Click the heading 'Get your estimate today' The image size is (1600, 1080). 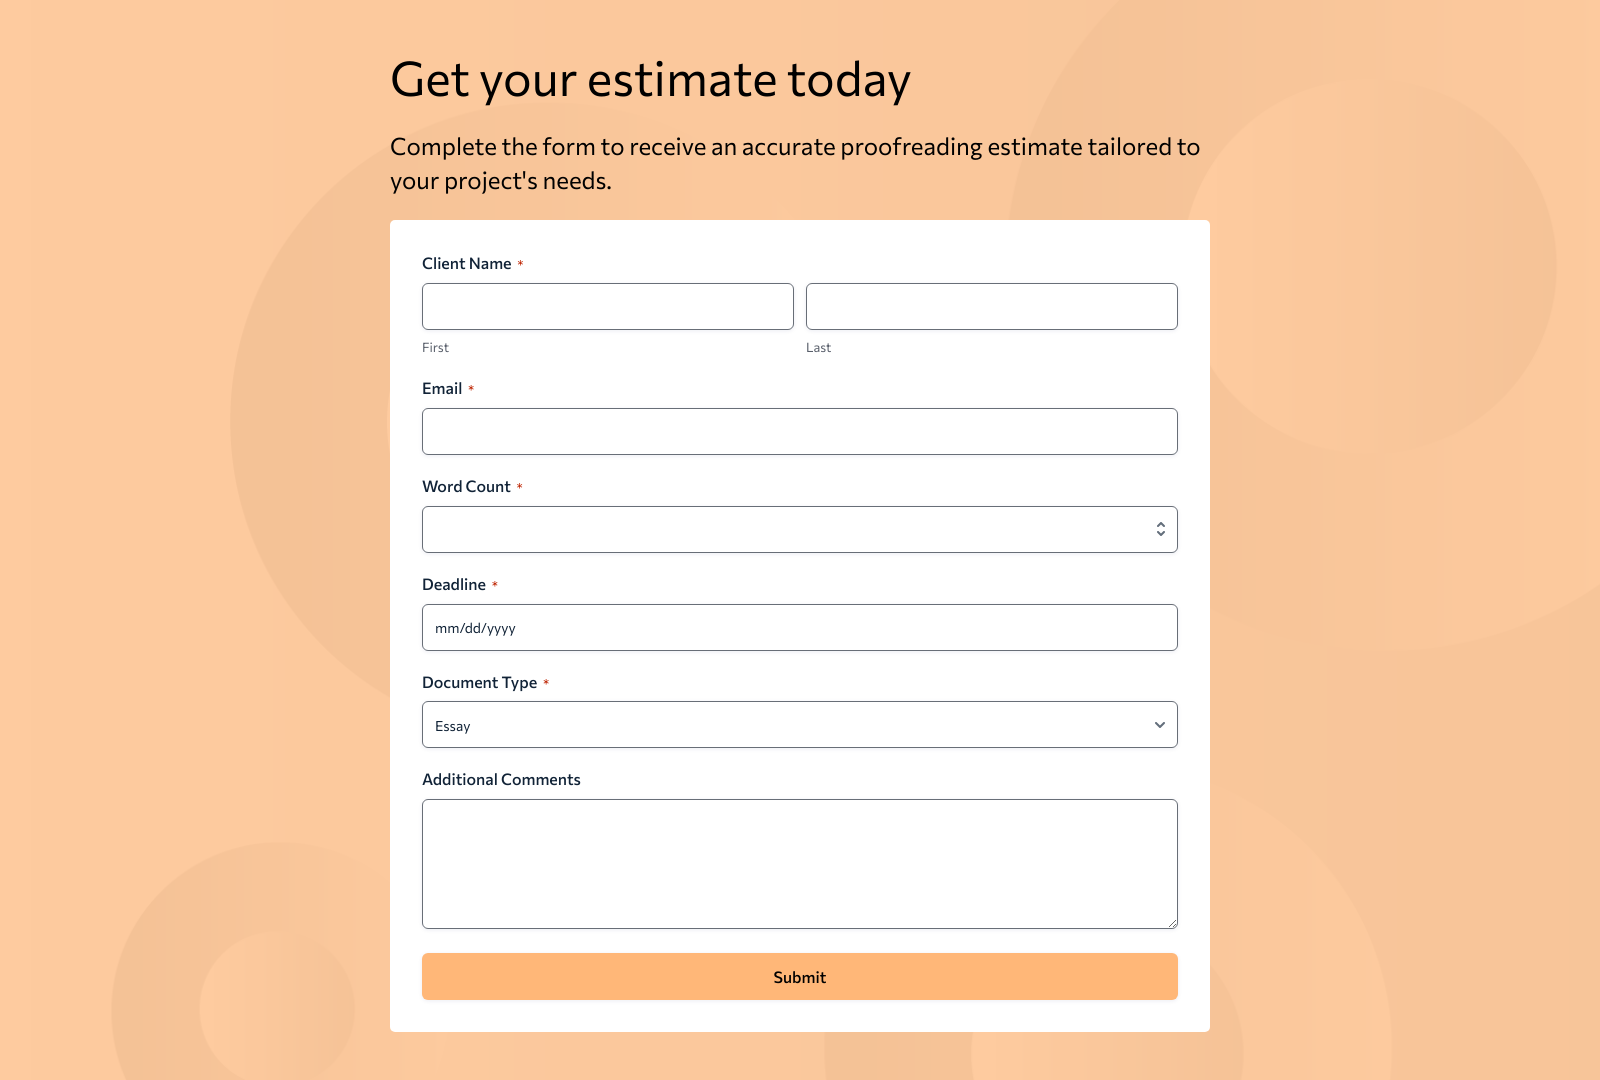pyautogui.click(x=651, y=80)
